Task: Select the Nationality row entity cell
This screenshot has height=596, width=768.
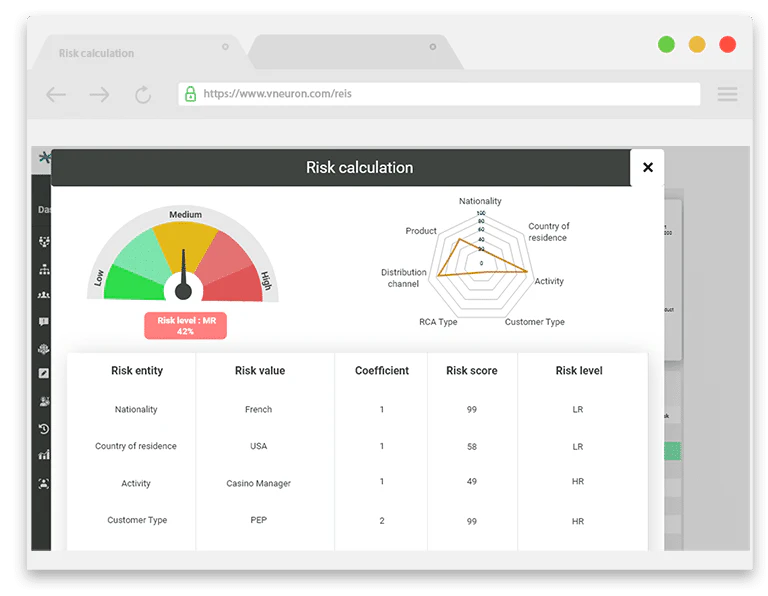Action: tap(136, 409)
